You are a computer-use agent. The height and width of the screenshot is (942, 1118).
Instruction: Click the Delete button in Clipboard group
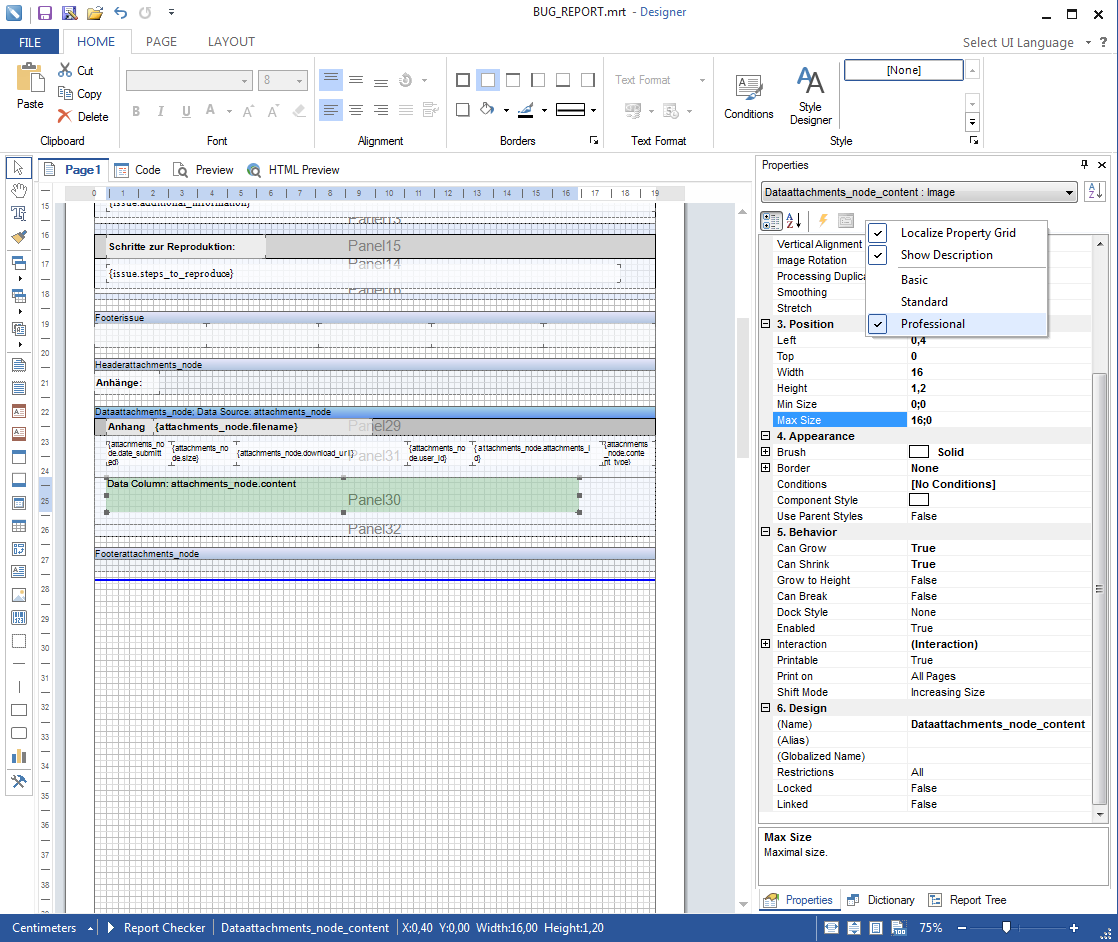click(x=83, y=116)
